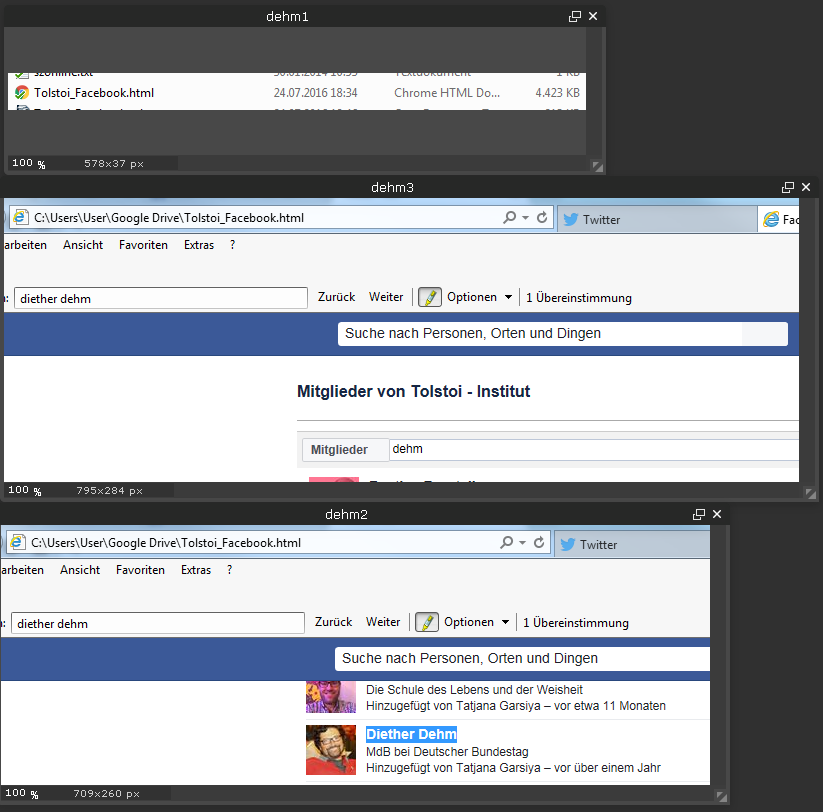Switch to the Twitter tab in dehm2
This screenshot has height=812, width=823.
click(x=632, y=544)
